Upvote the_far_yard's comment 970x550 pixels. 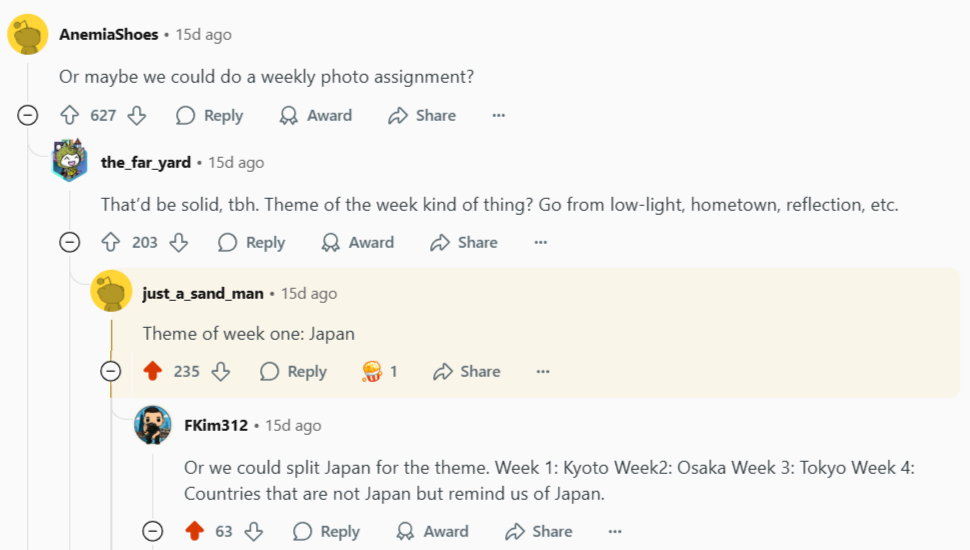tap(111, 242)
